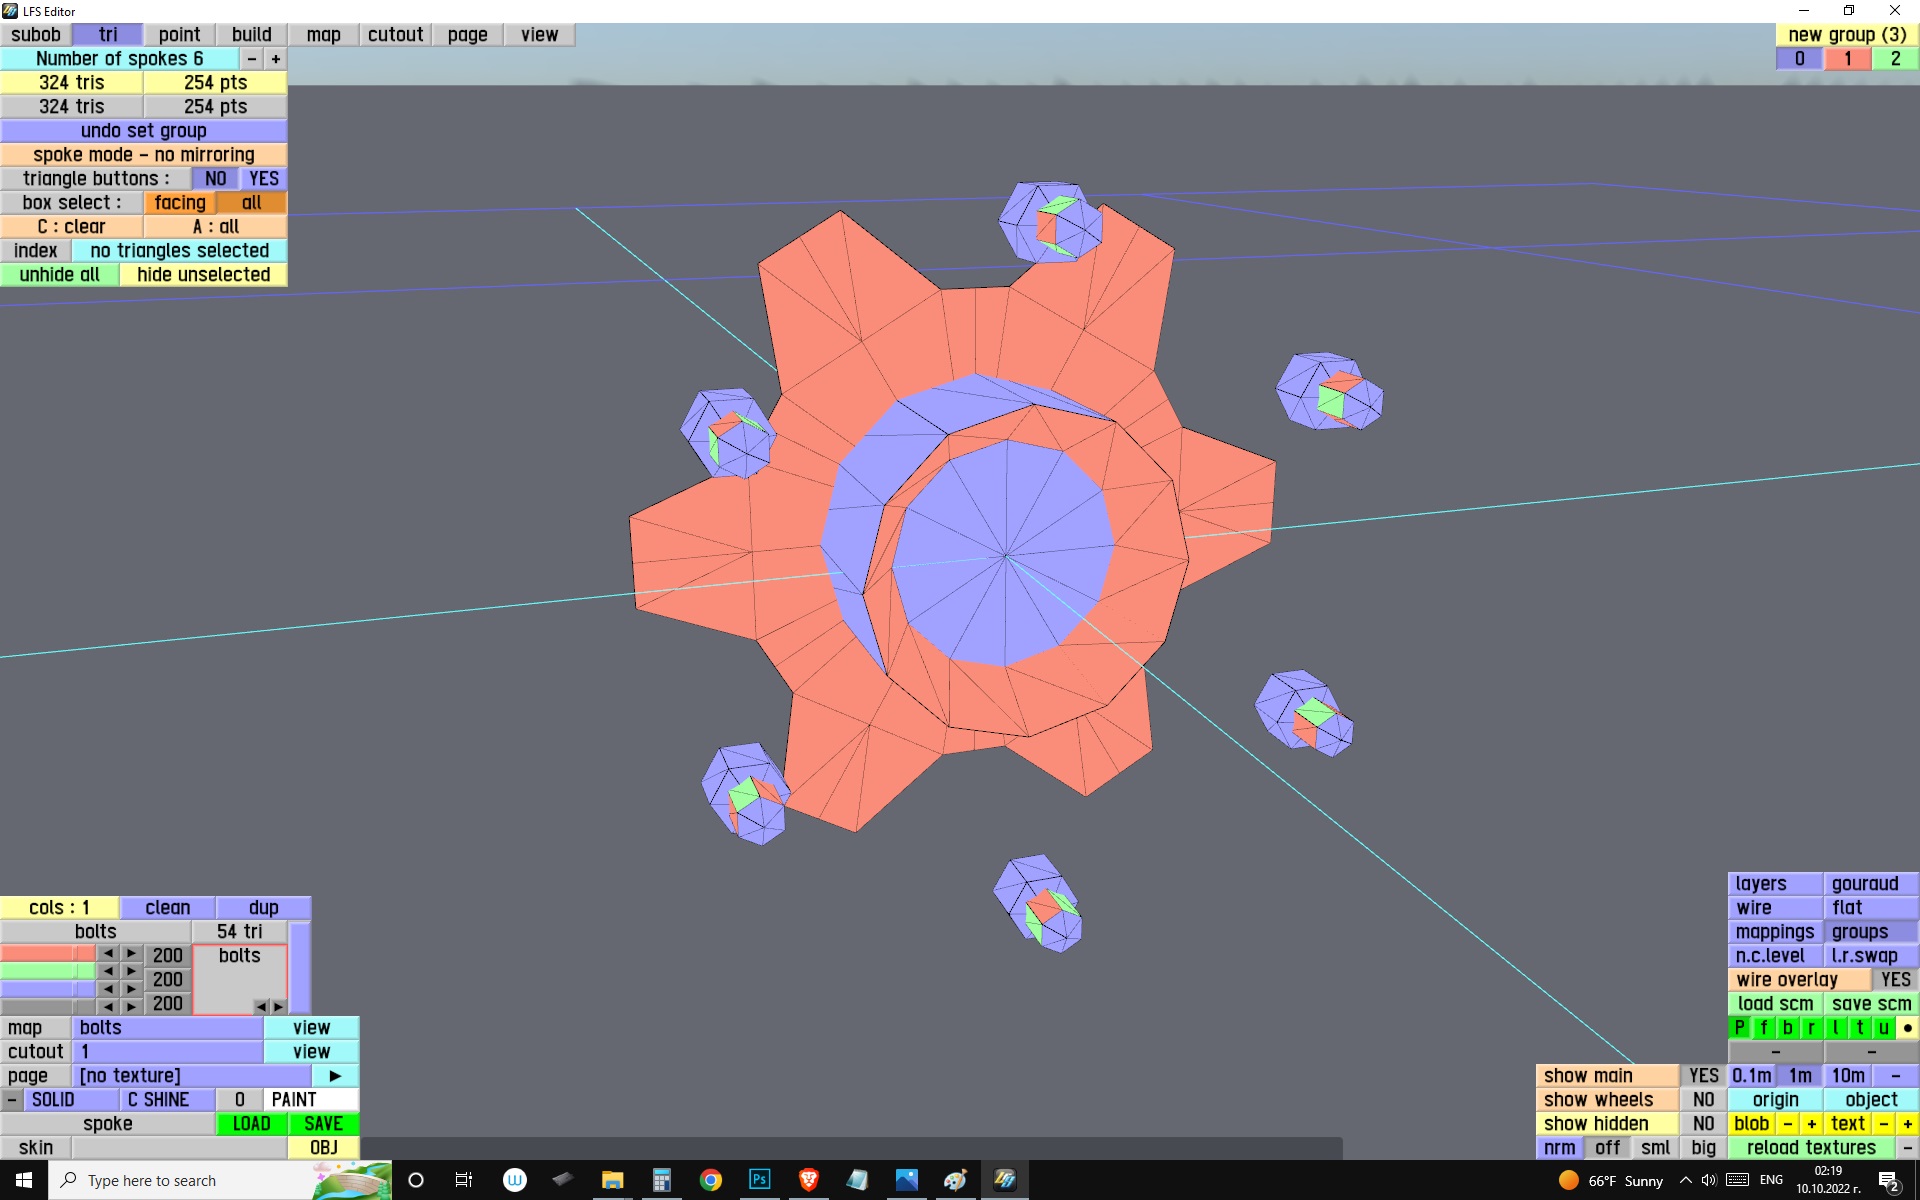Screen dimensions: 1920x1200
Task: Decrease number of spokes with minus
Action: (x=252, y=59)
